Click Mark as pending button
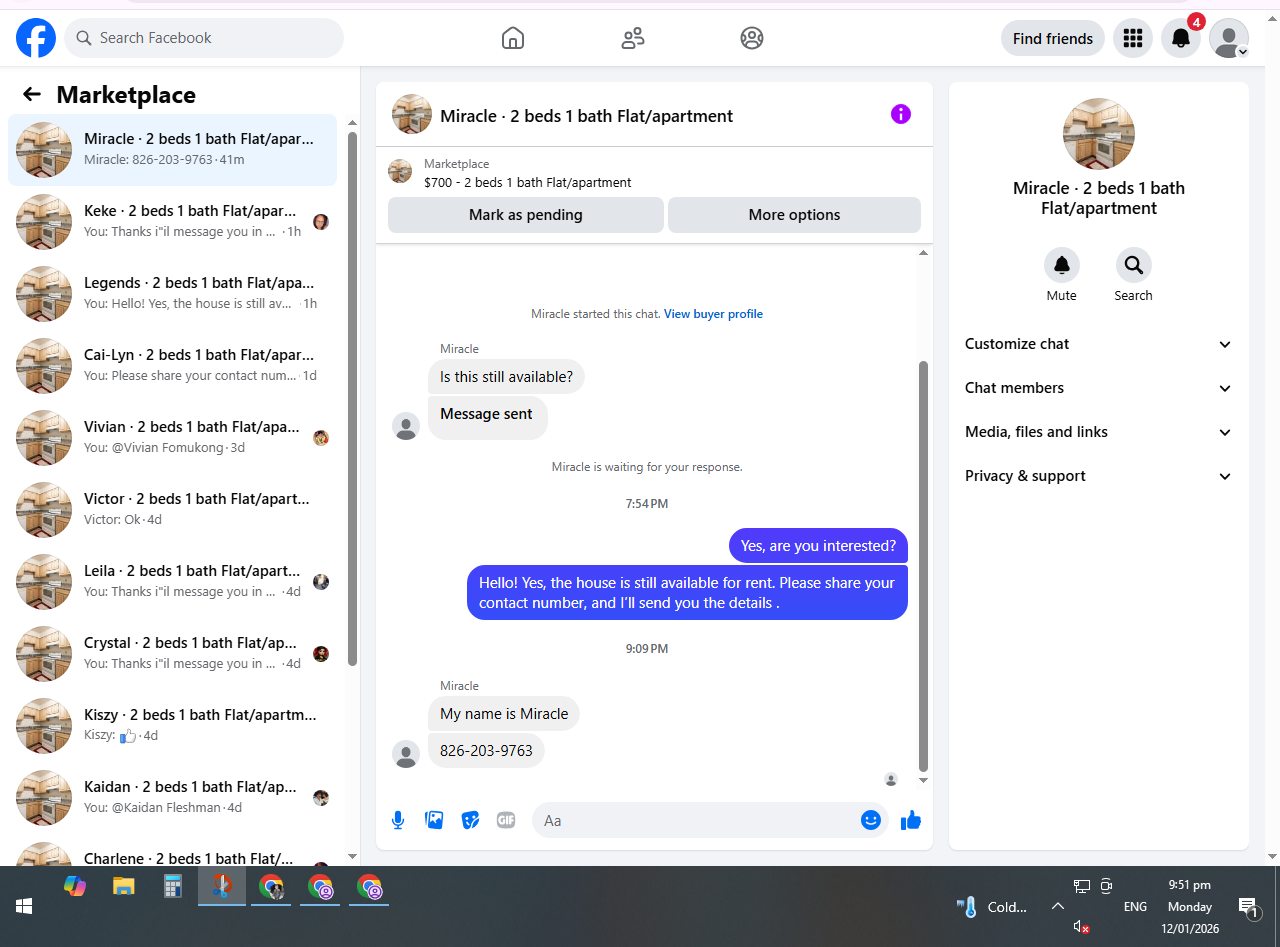 pos(526,215)
